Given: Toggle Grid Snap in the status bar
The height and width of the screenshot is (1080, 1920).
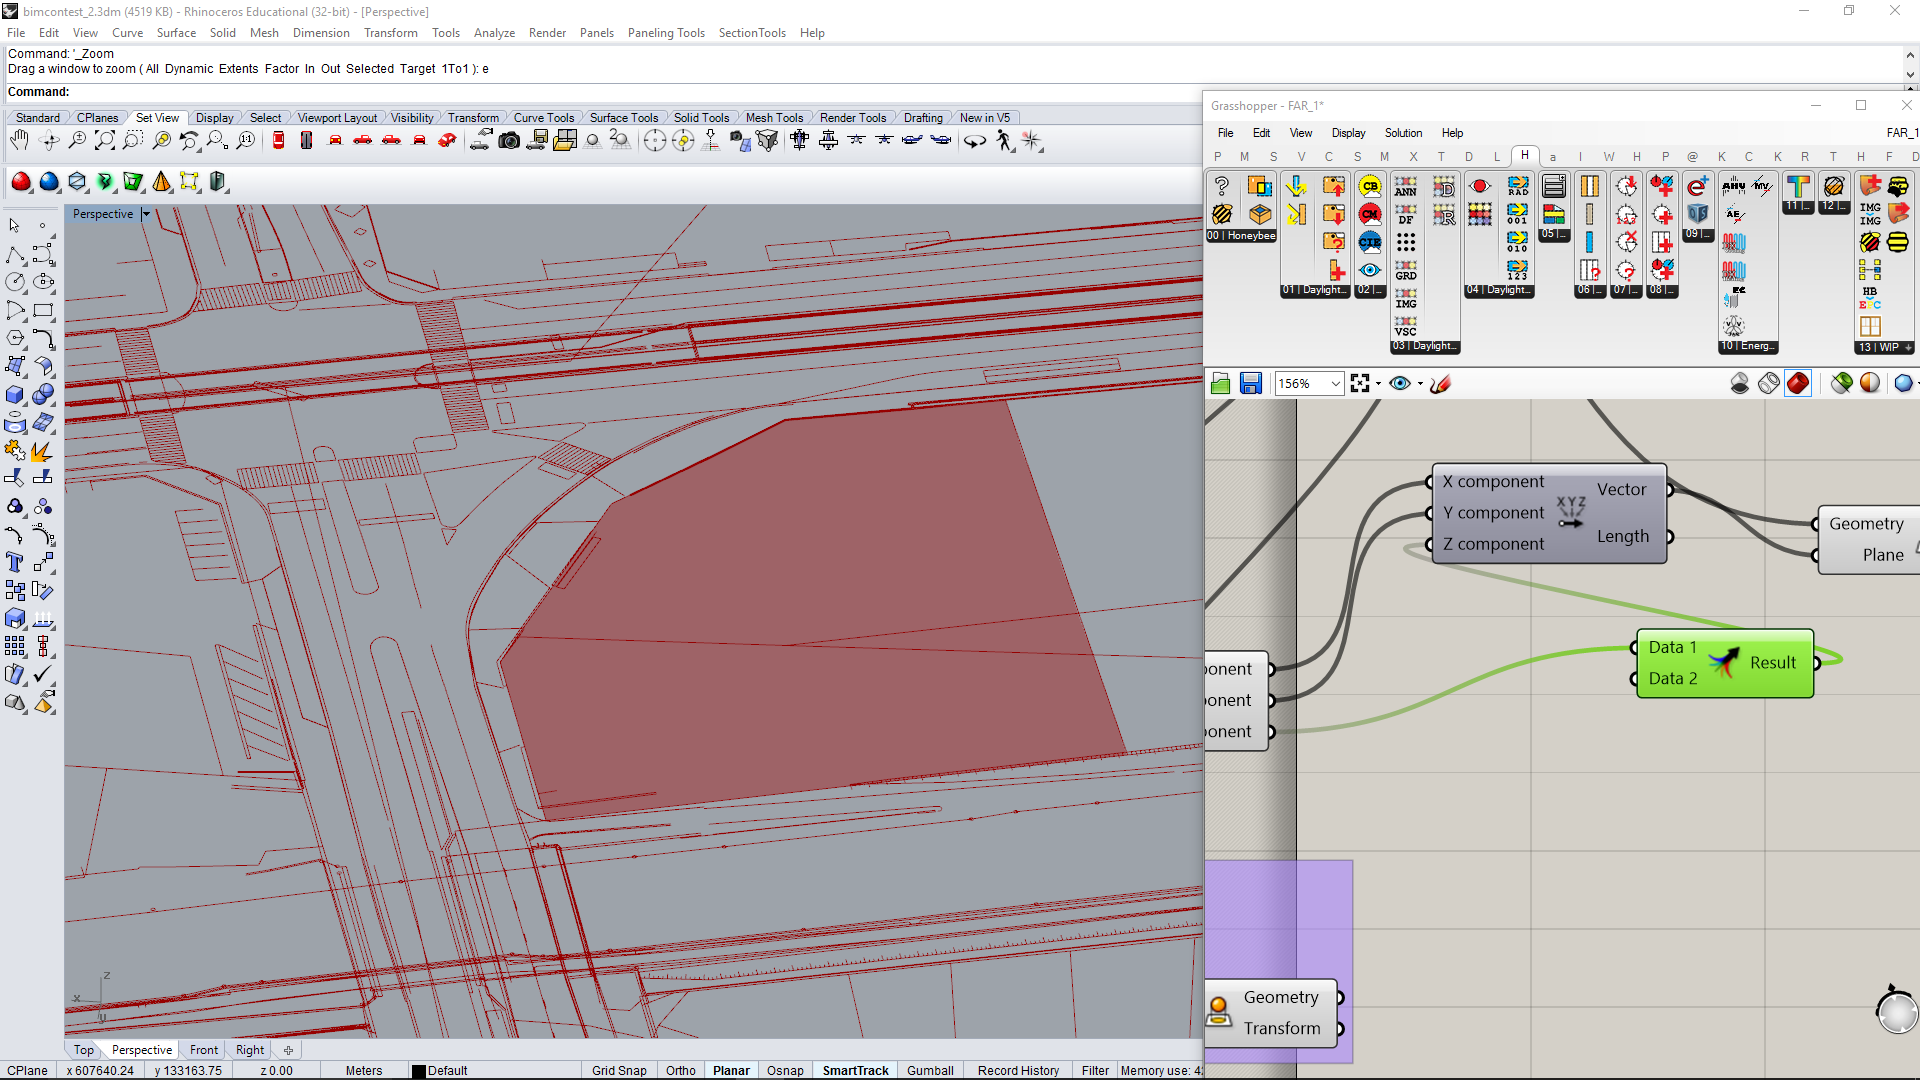Looking at the screenshot, I should click(618, 1070).
